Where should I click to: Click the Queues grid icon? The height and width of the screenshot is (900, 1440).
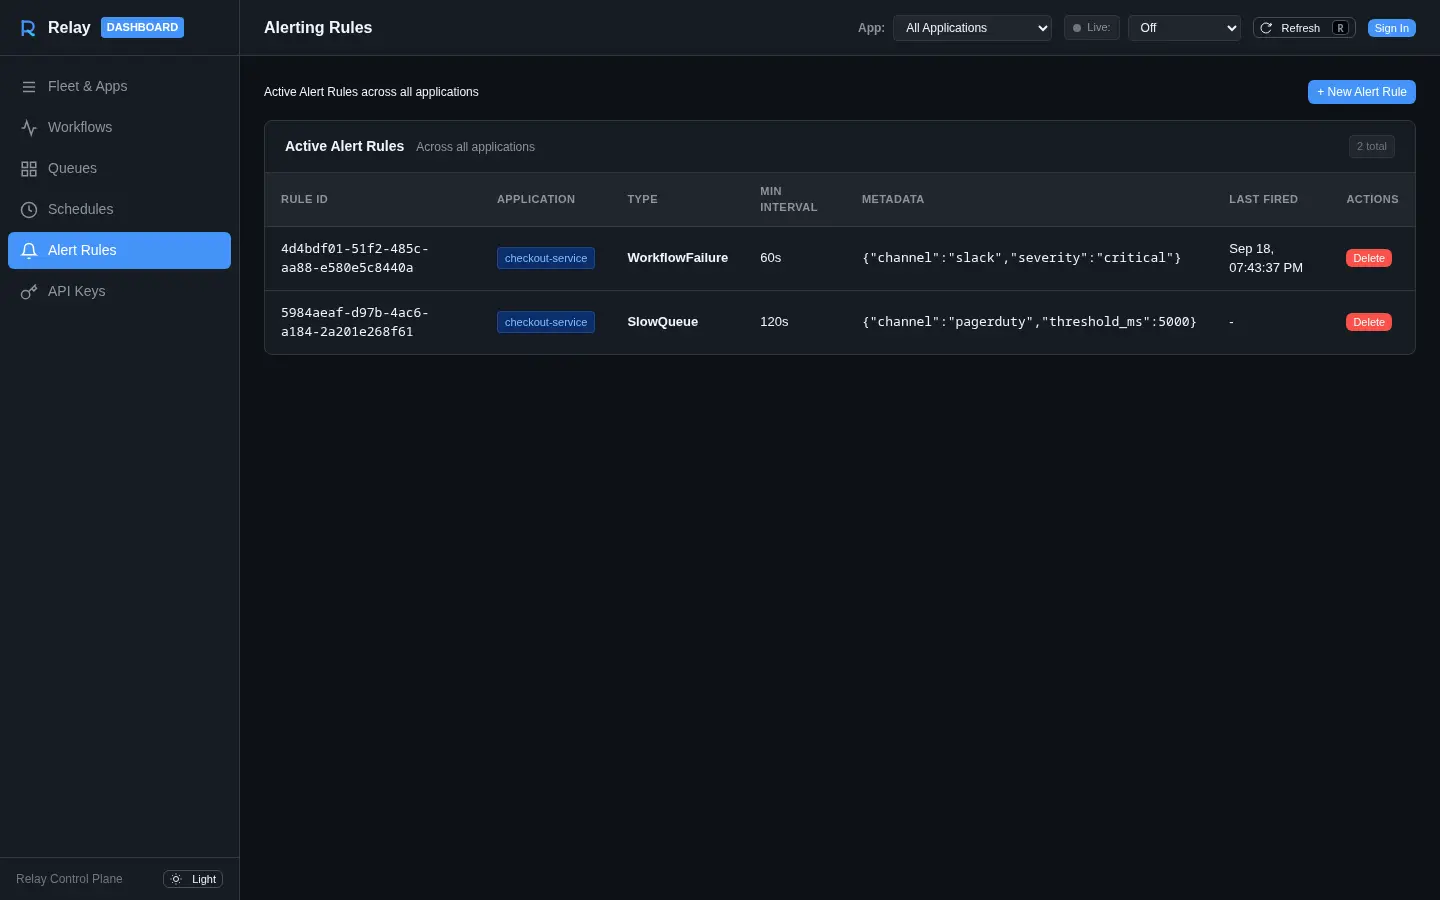tap(29, 169)
